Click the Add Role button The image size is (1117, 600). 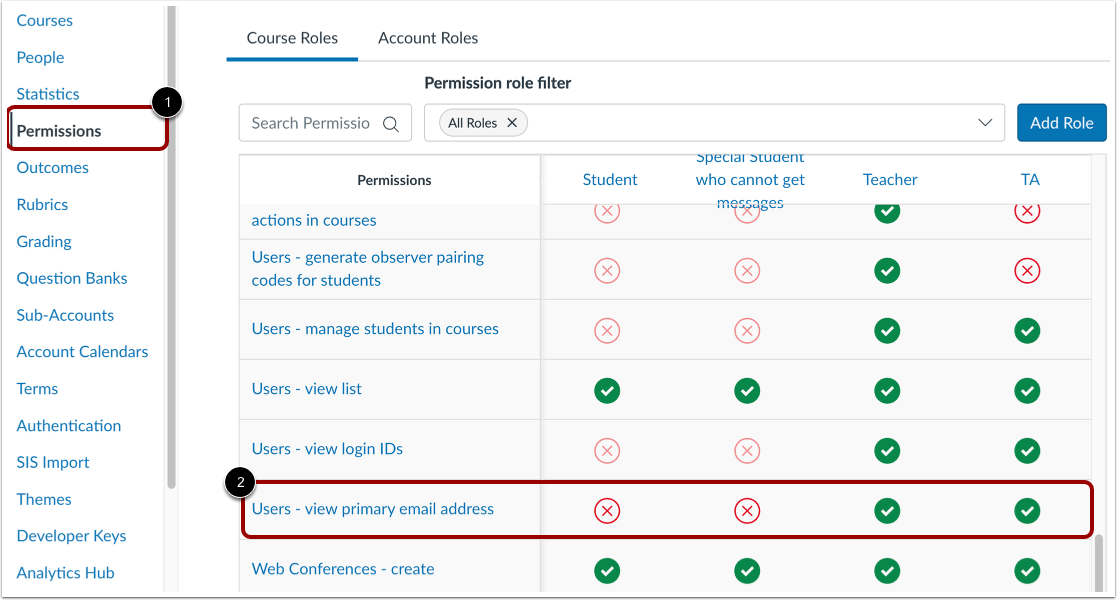point(1061,122)
